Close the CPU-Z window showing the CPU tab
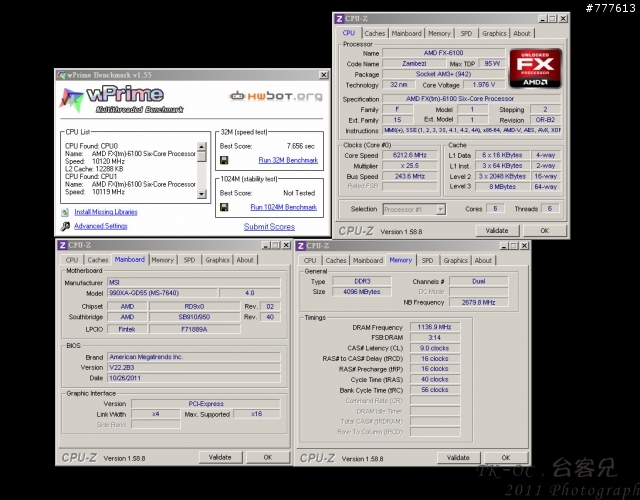Image resolution: width=640 pixels, height=500 pixels. [x=563, y=19]
